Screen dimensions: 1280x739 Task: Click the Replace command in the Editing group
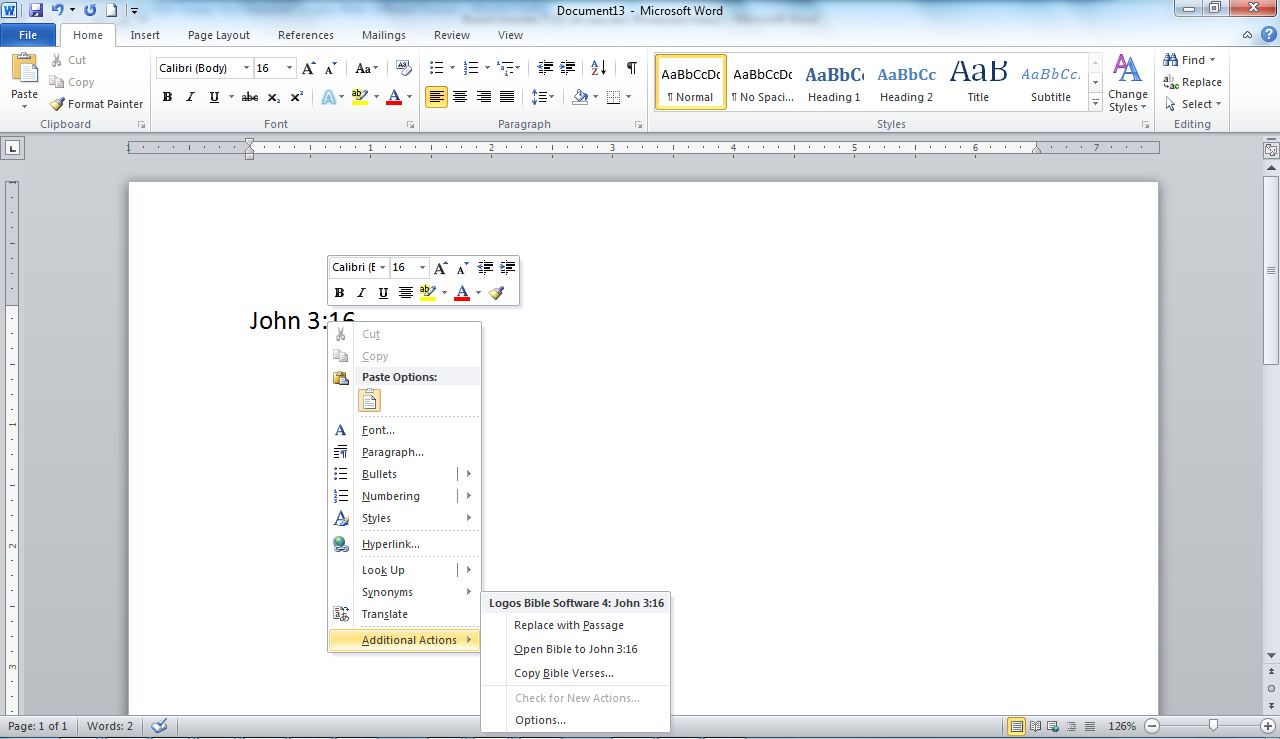tap(1193, 82)
